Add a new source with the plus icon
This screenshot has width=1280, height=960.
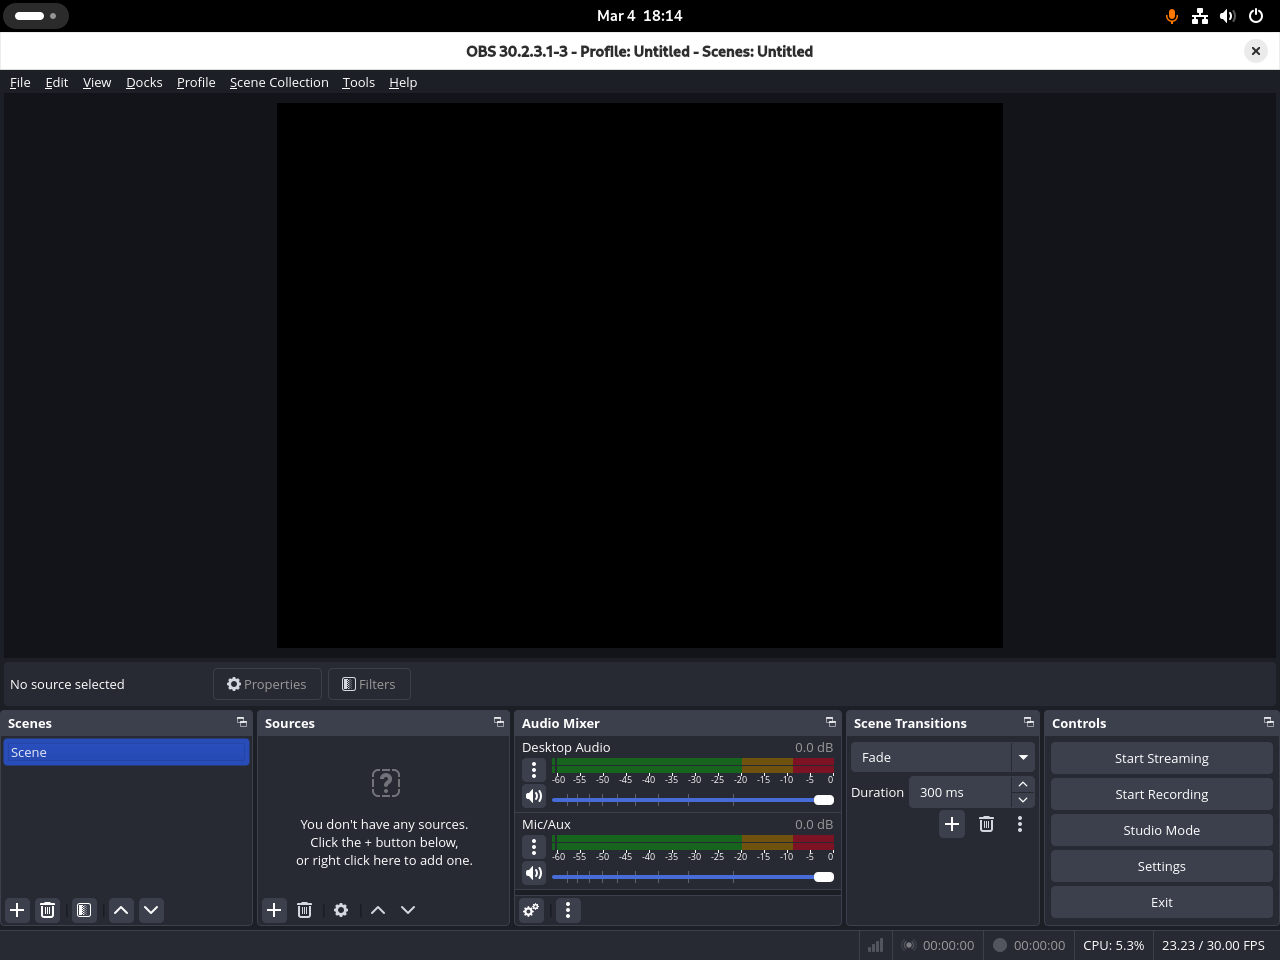(274, 910)
